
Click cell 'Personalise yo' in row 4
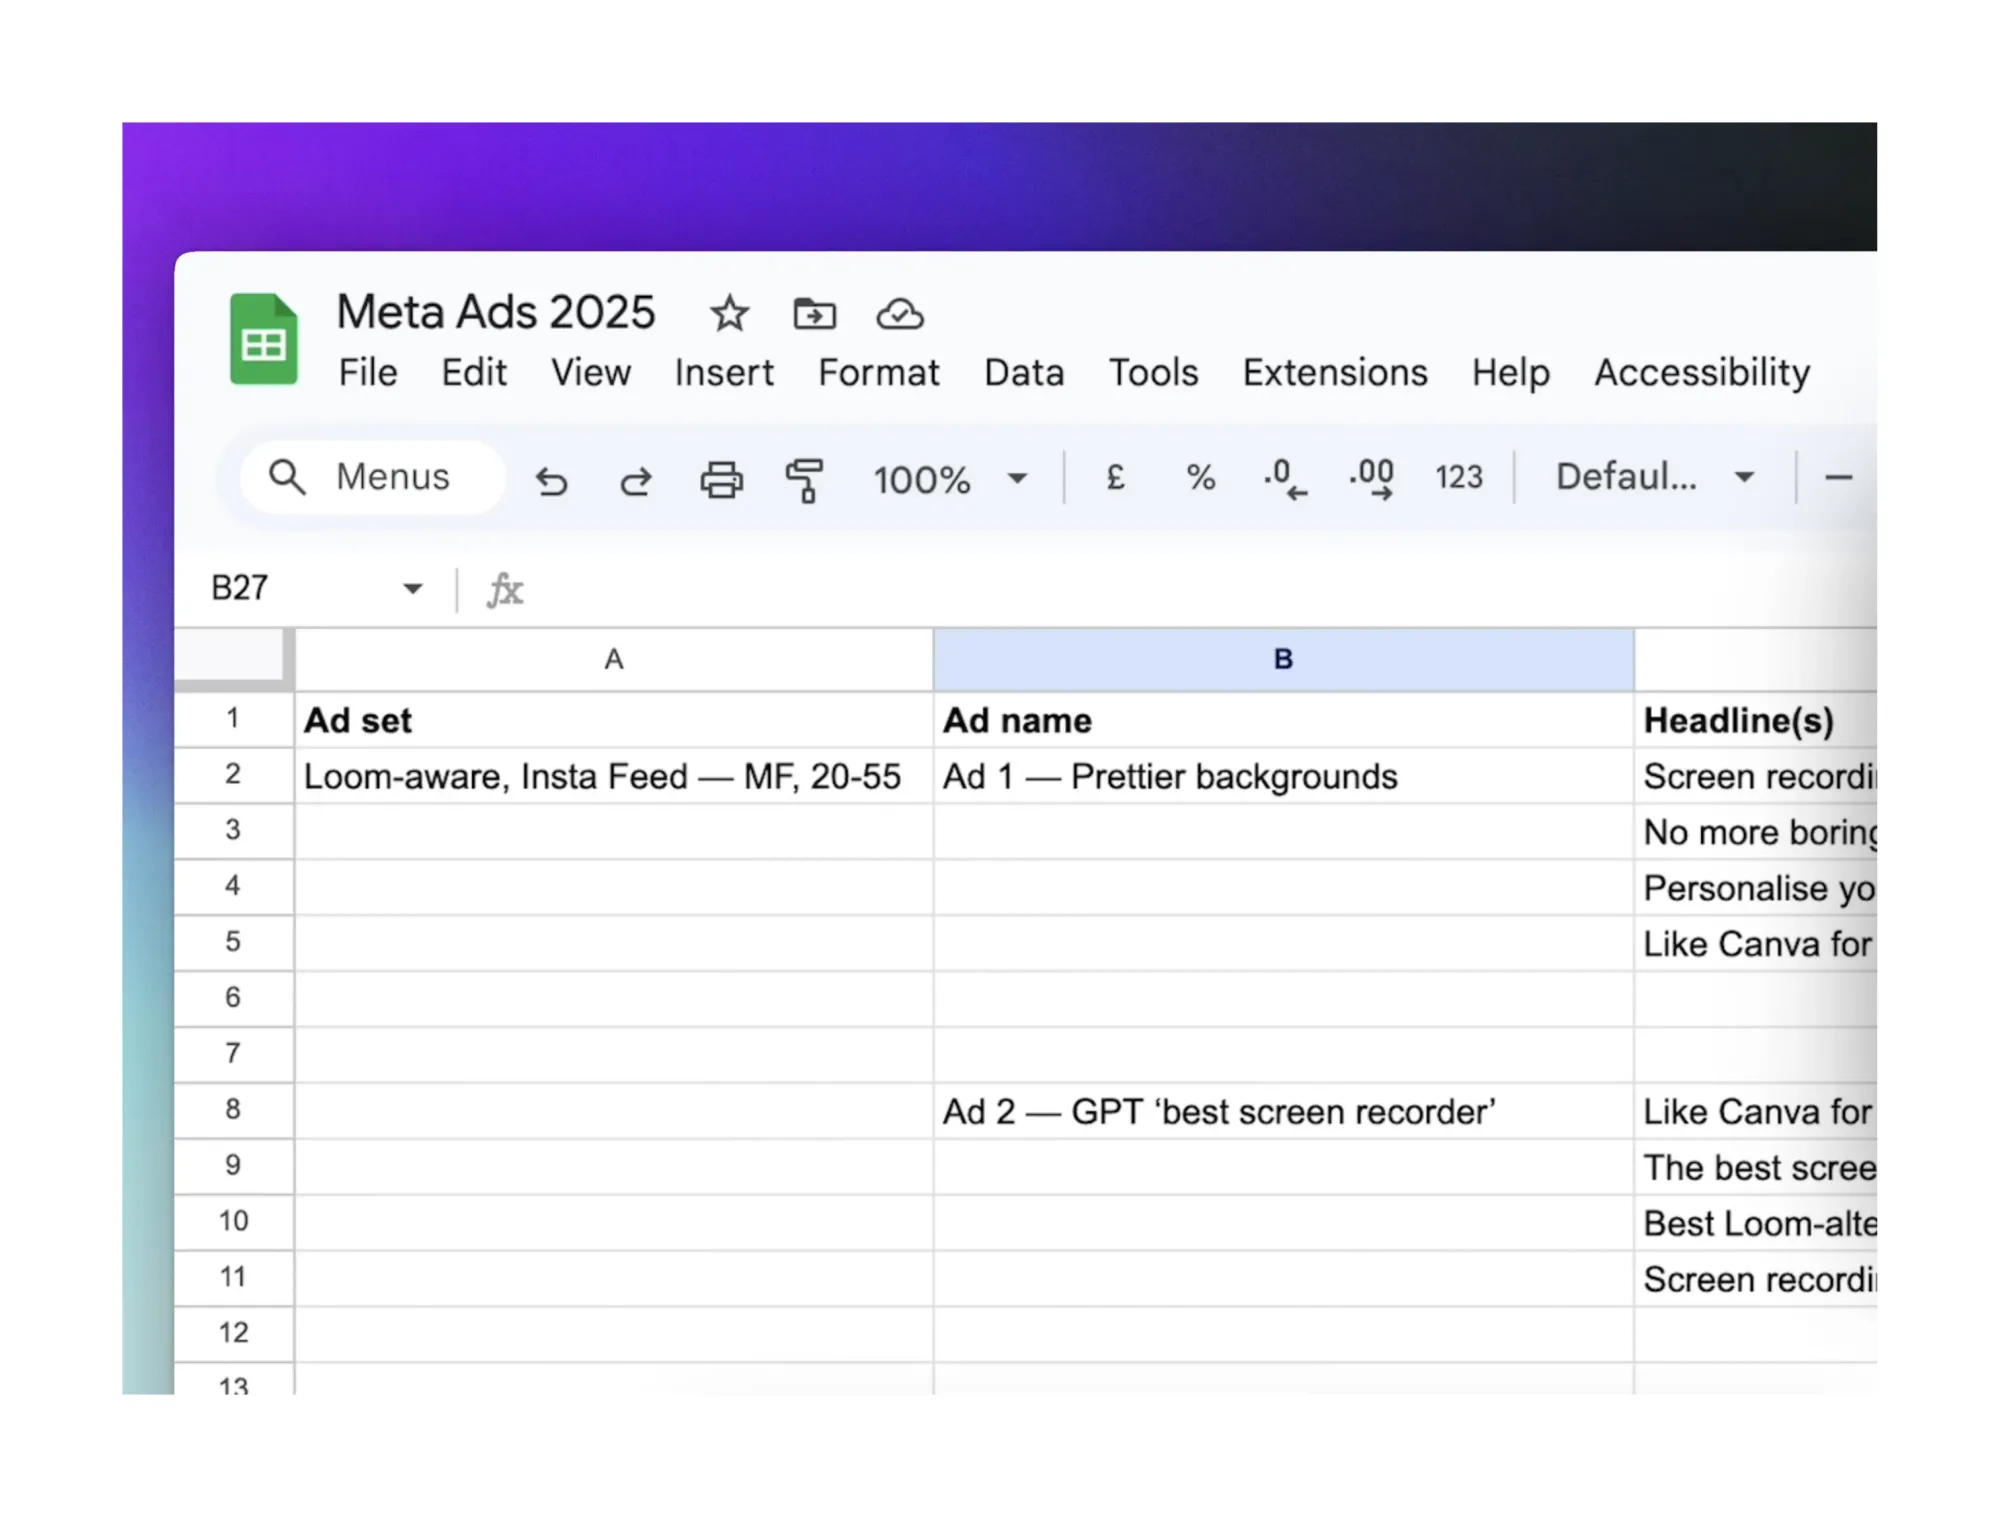tap(1756, 888)
